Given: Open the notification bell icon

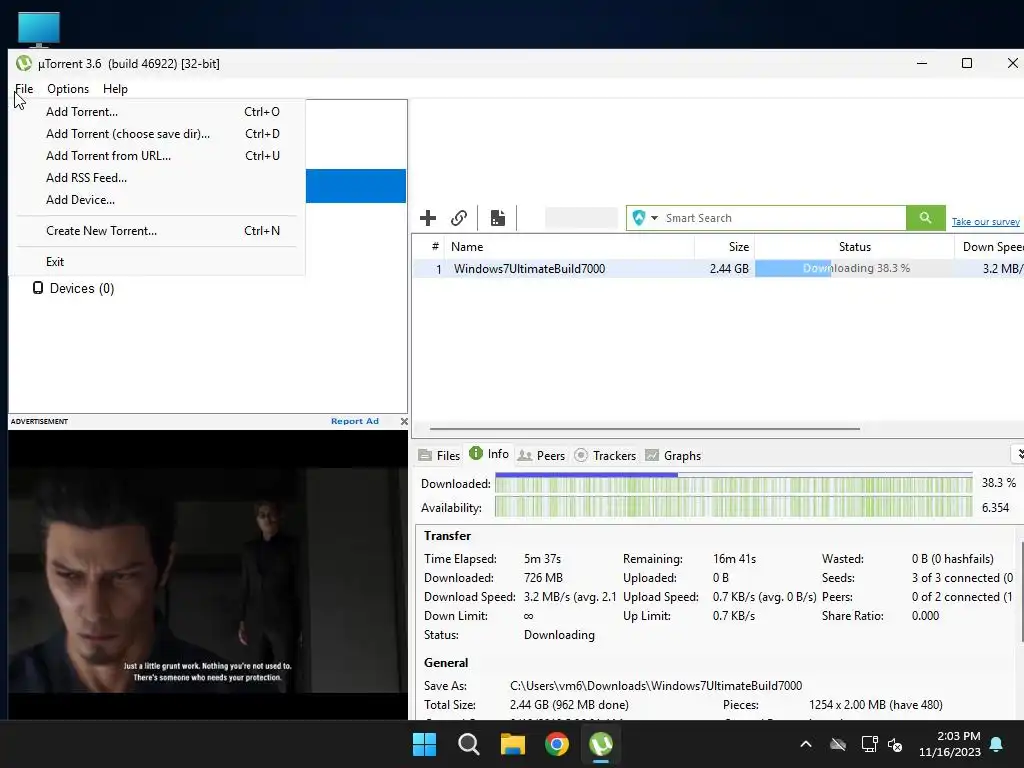Looking at the screenshot, I should [x=997, y=744].
